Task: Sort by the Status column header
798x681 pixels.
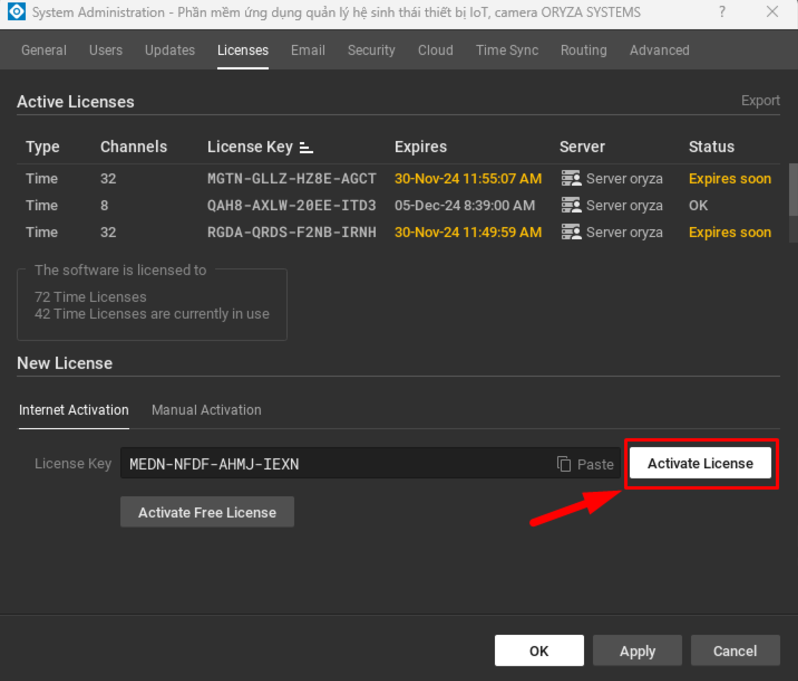Action: click(x=711, y=147)
